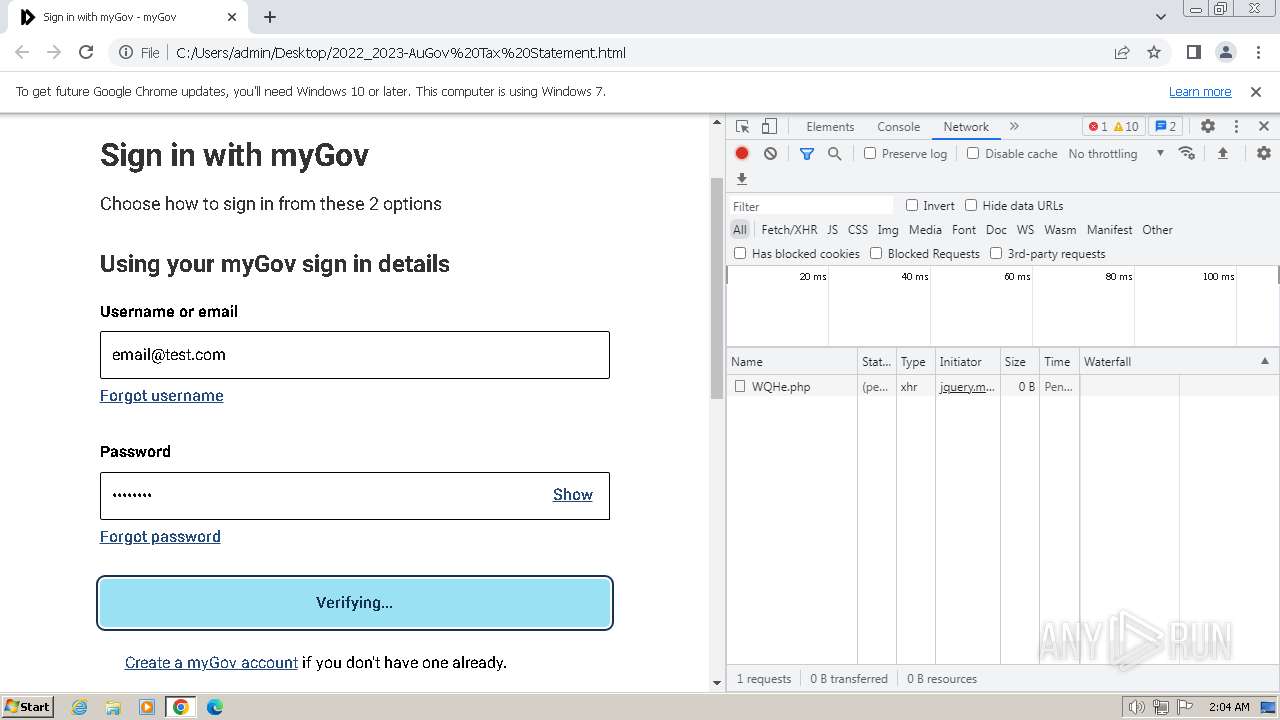Close the DevTools panel

(x=1264, y=126)
